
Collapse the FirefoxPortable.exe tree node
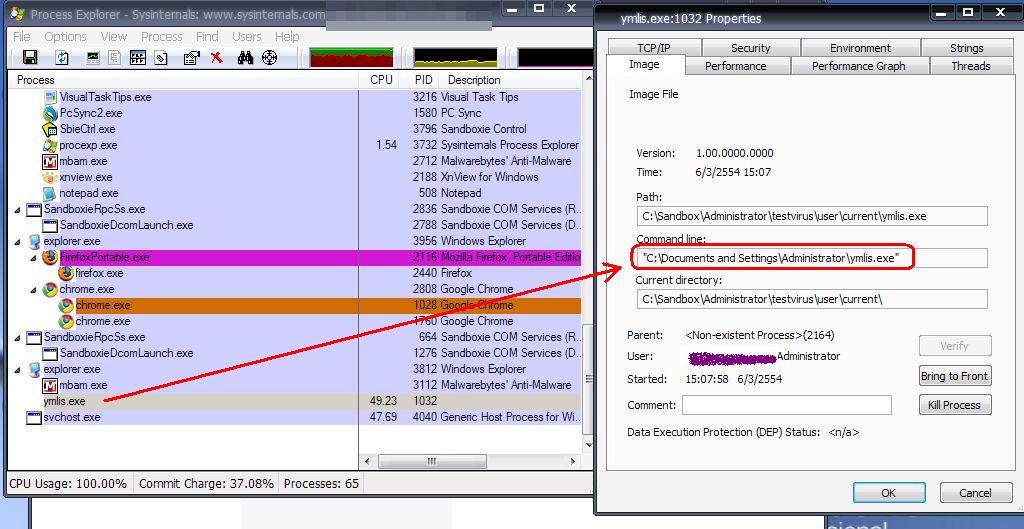click(33, 257)
